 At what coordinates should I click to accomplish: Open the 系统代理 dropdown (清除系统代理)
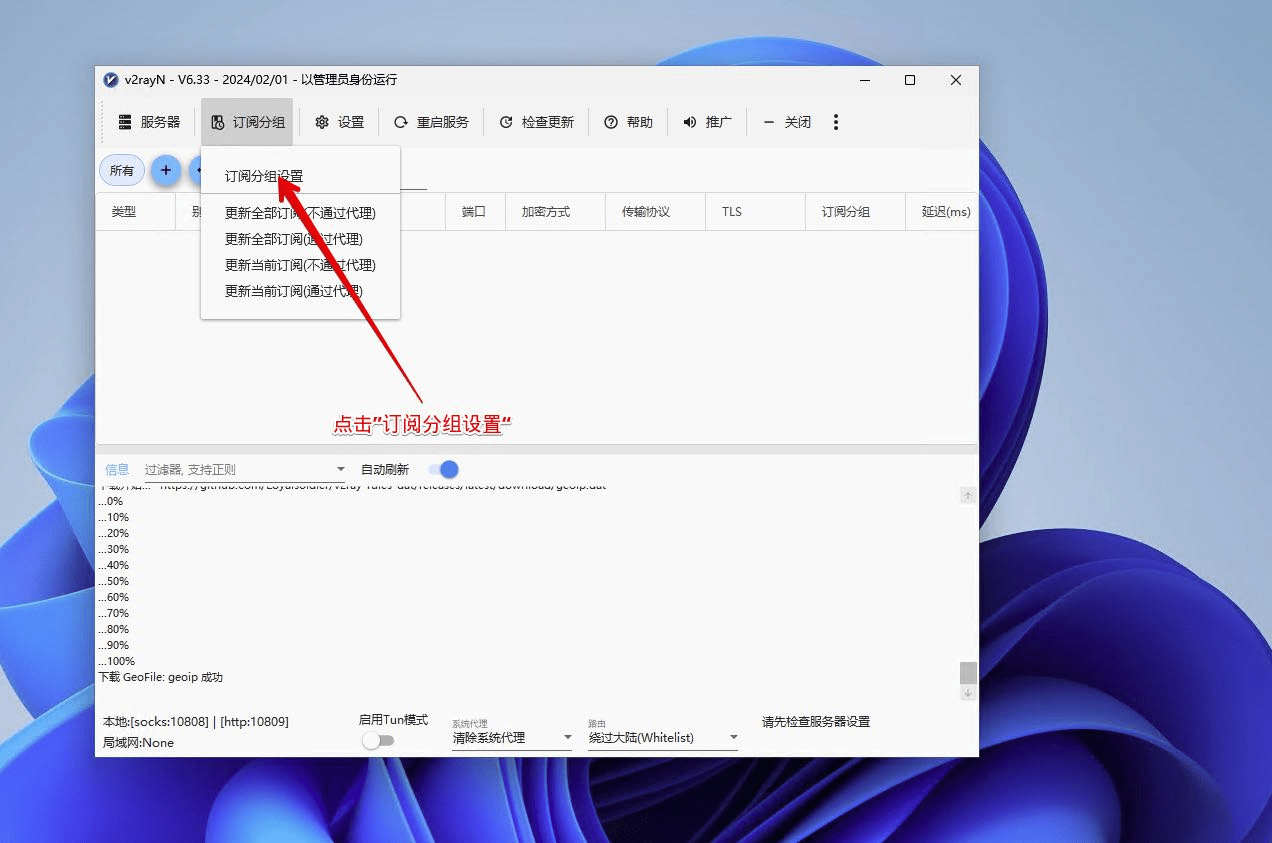pos(512,738)
